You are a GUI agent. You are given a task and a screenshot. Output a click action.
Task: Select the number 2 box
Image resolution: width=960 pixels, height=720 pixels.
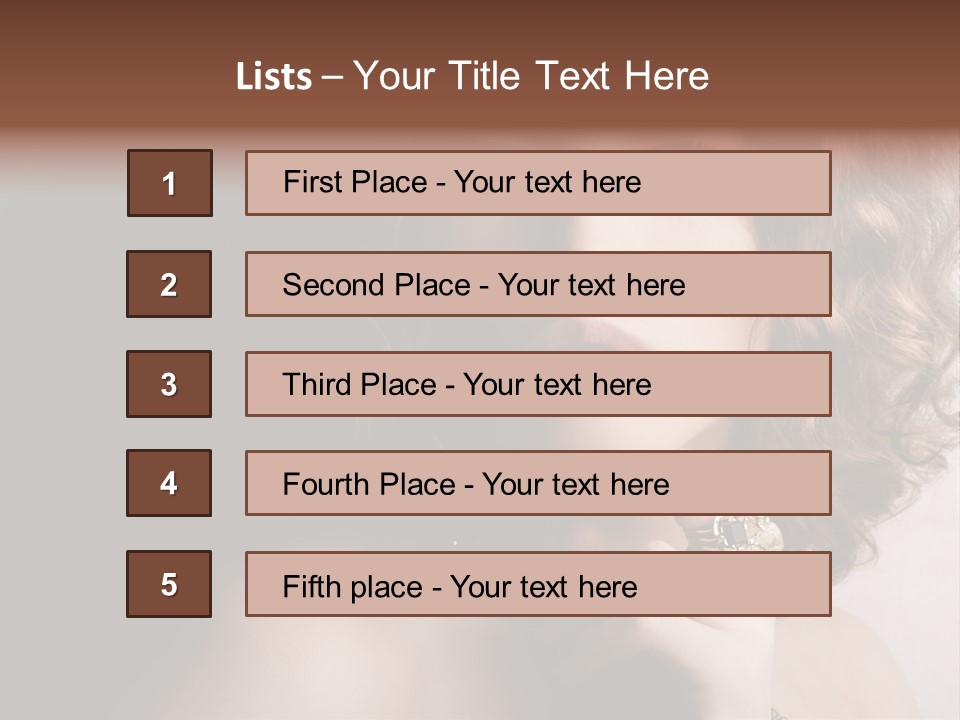point(169,284)
